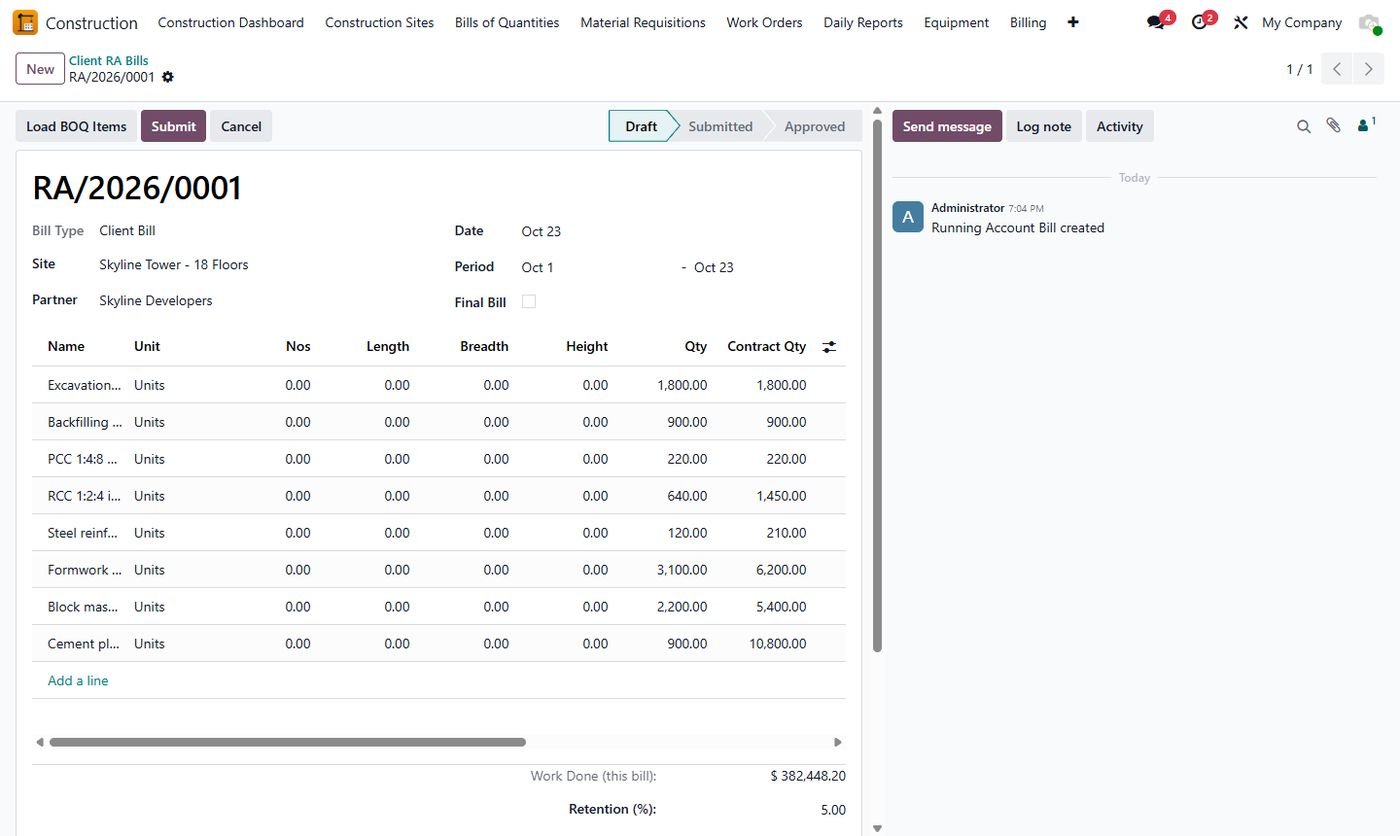Open the Equipment menu

956,22
